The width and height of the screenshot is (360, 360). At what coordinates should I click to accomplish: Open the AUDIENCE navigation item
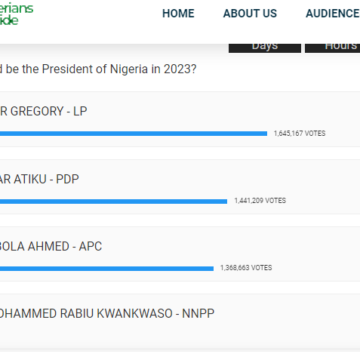pos(333,13)
